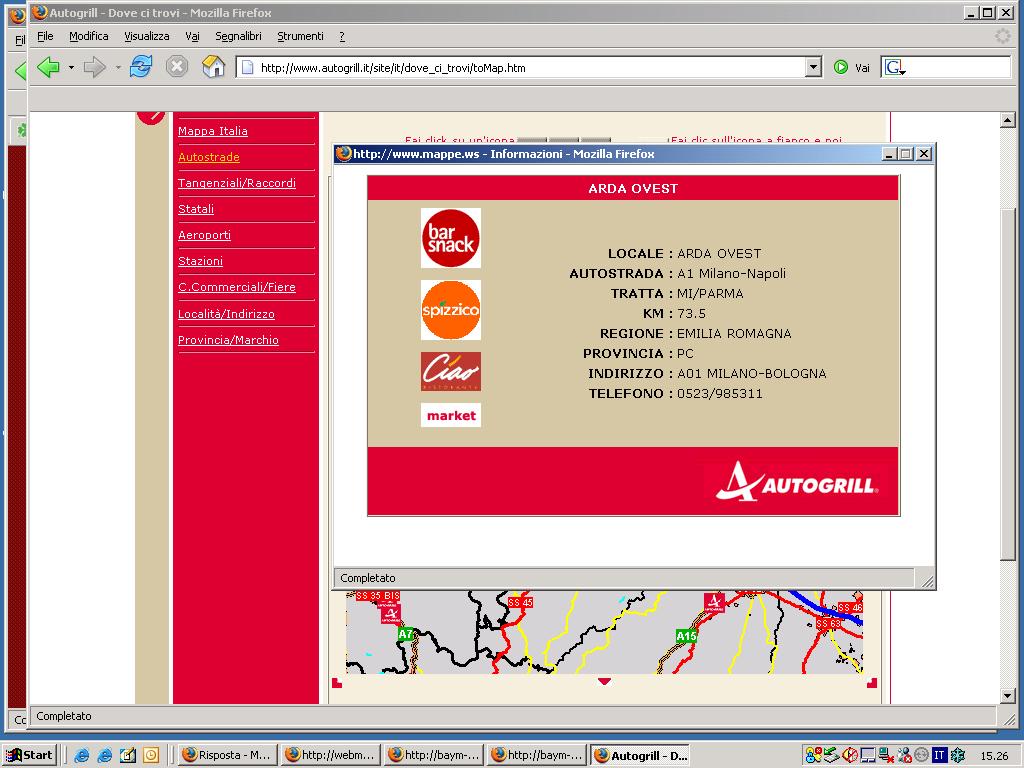Screen dimensions: 1024x768
Task: Open the Visualizza menu
Action: (147, 36)
